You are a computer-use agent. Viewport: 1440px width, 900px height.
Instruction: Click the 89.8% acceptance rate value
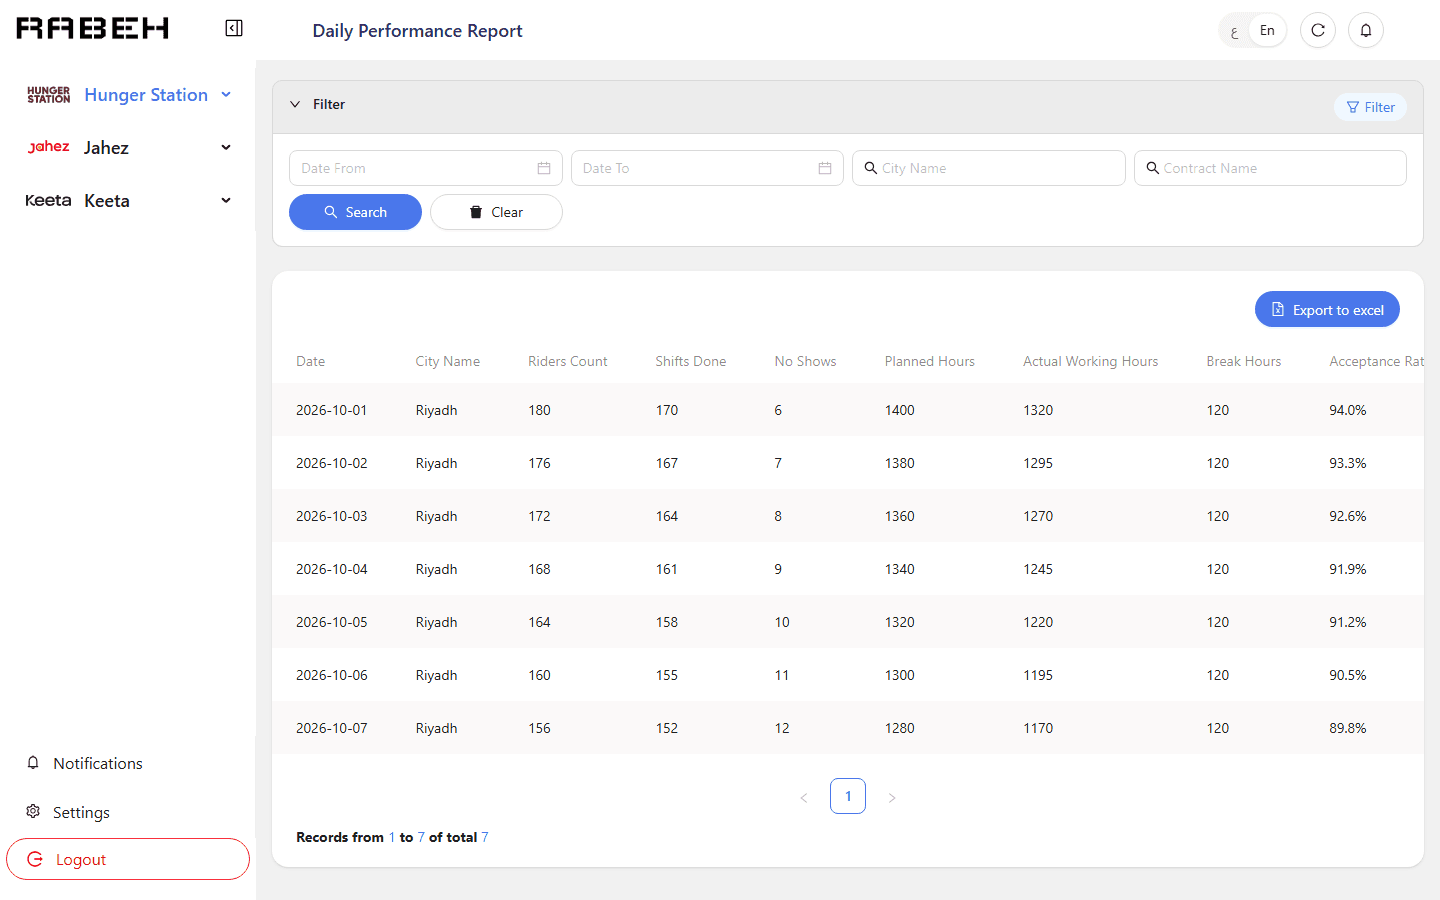point(1348,728)
